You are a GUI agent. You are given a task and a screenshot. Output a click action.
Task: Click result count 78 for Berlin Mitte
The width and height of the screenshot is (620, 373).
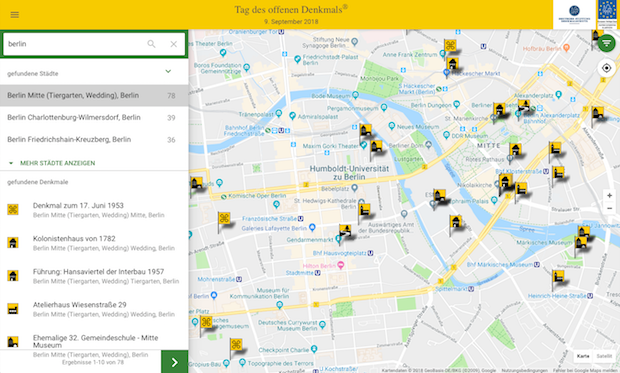click(171, 96)
